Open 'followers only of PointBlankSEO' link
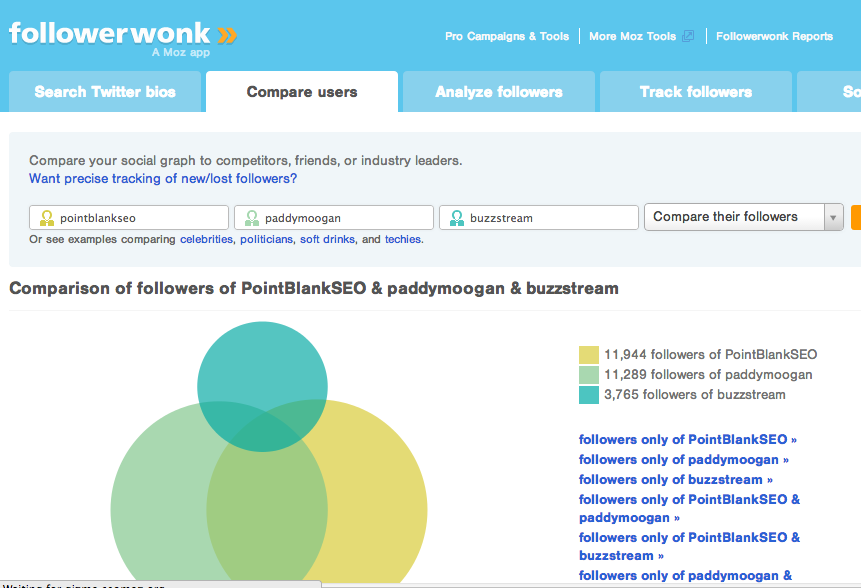The width and height of the screenshot is (861, 588). (687, 439)
